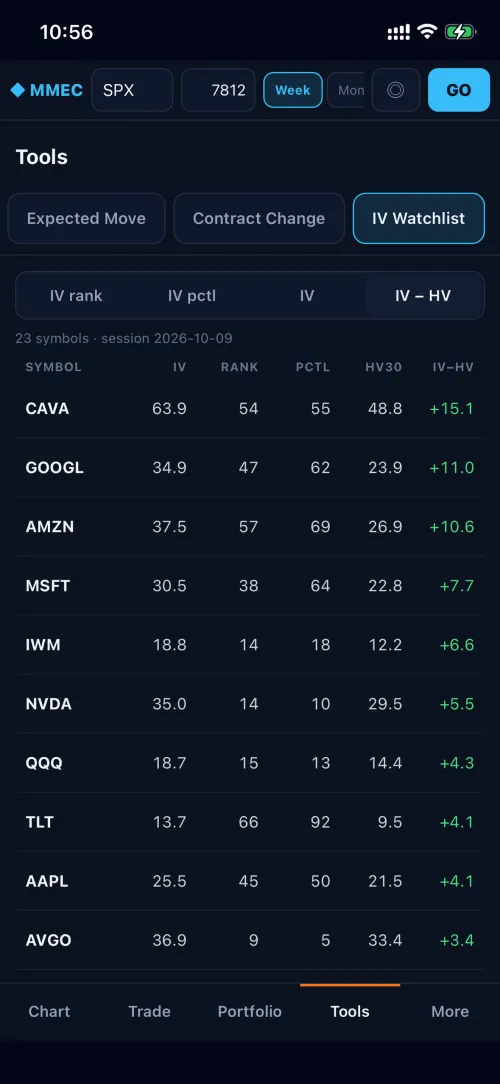Tap the battery charging status icon
The image size is (500, 1084).
pyautogui.click(x=460, y=32)
